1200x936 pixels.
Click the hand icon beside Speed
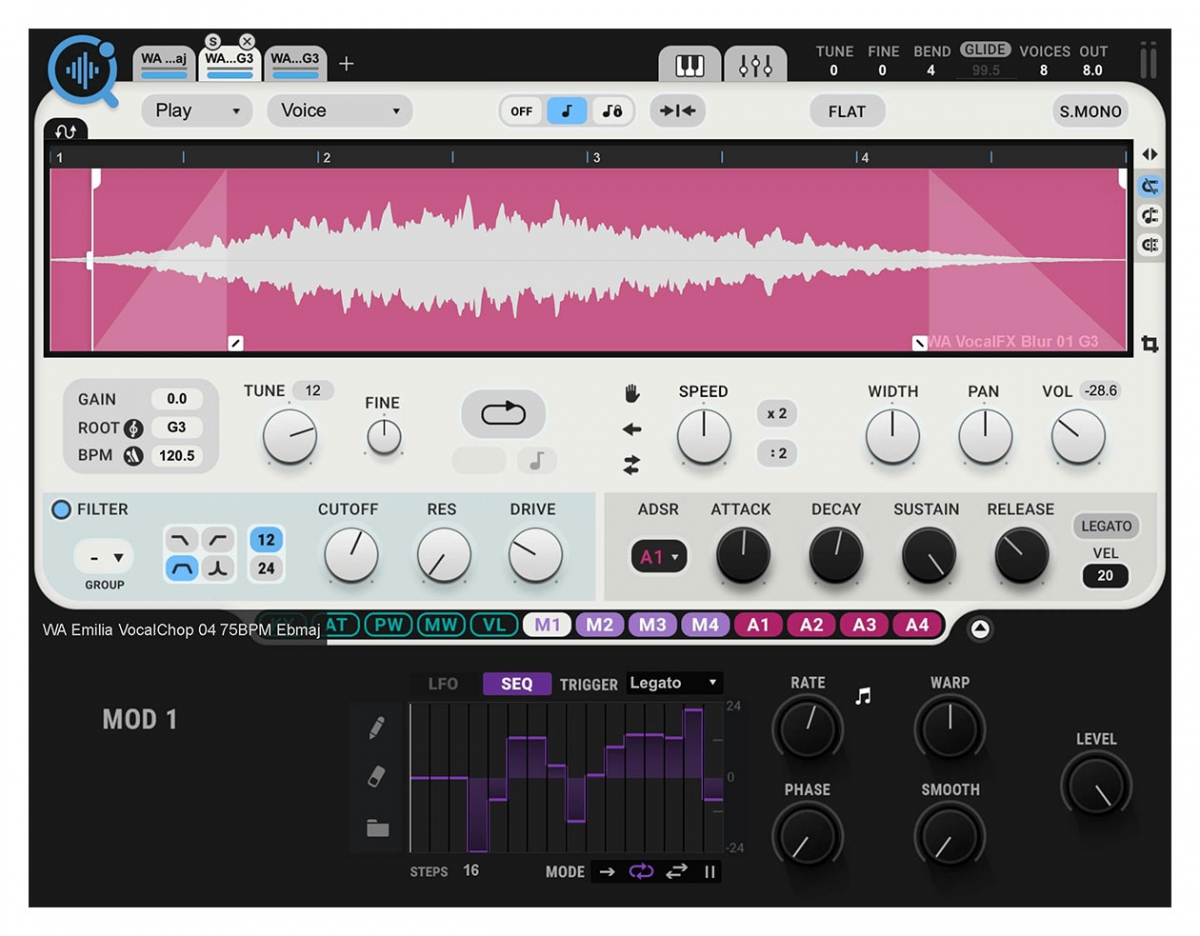(632, 394)
